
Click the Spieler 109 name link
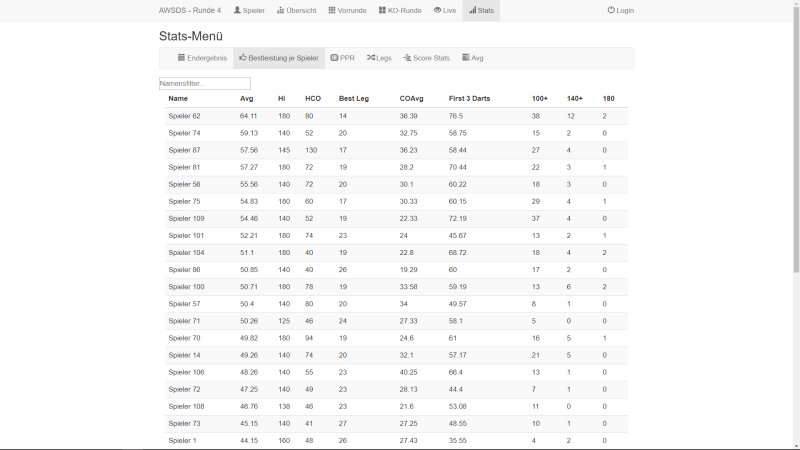(186, 218)
